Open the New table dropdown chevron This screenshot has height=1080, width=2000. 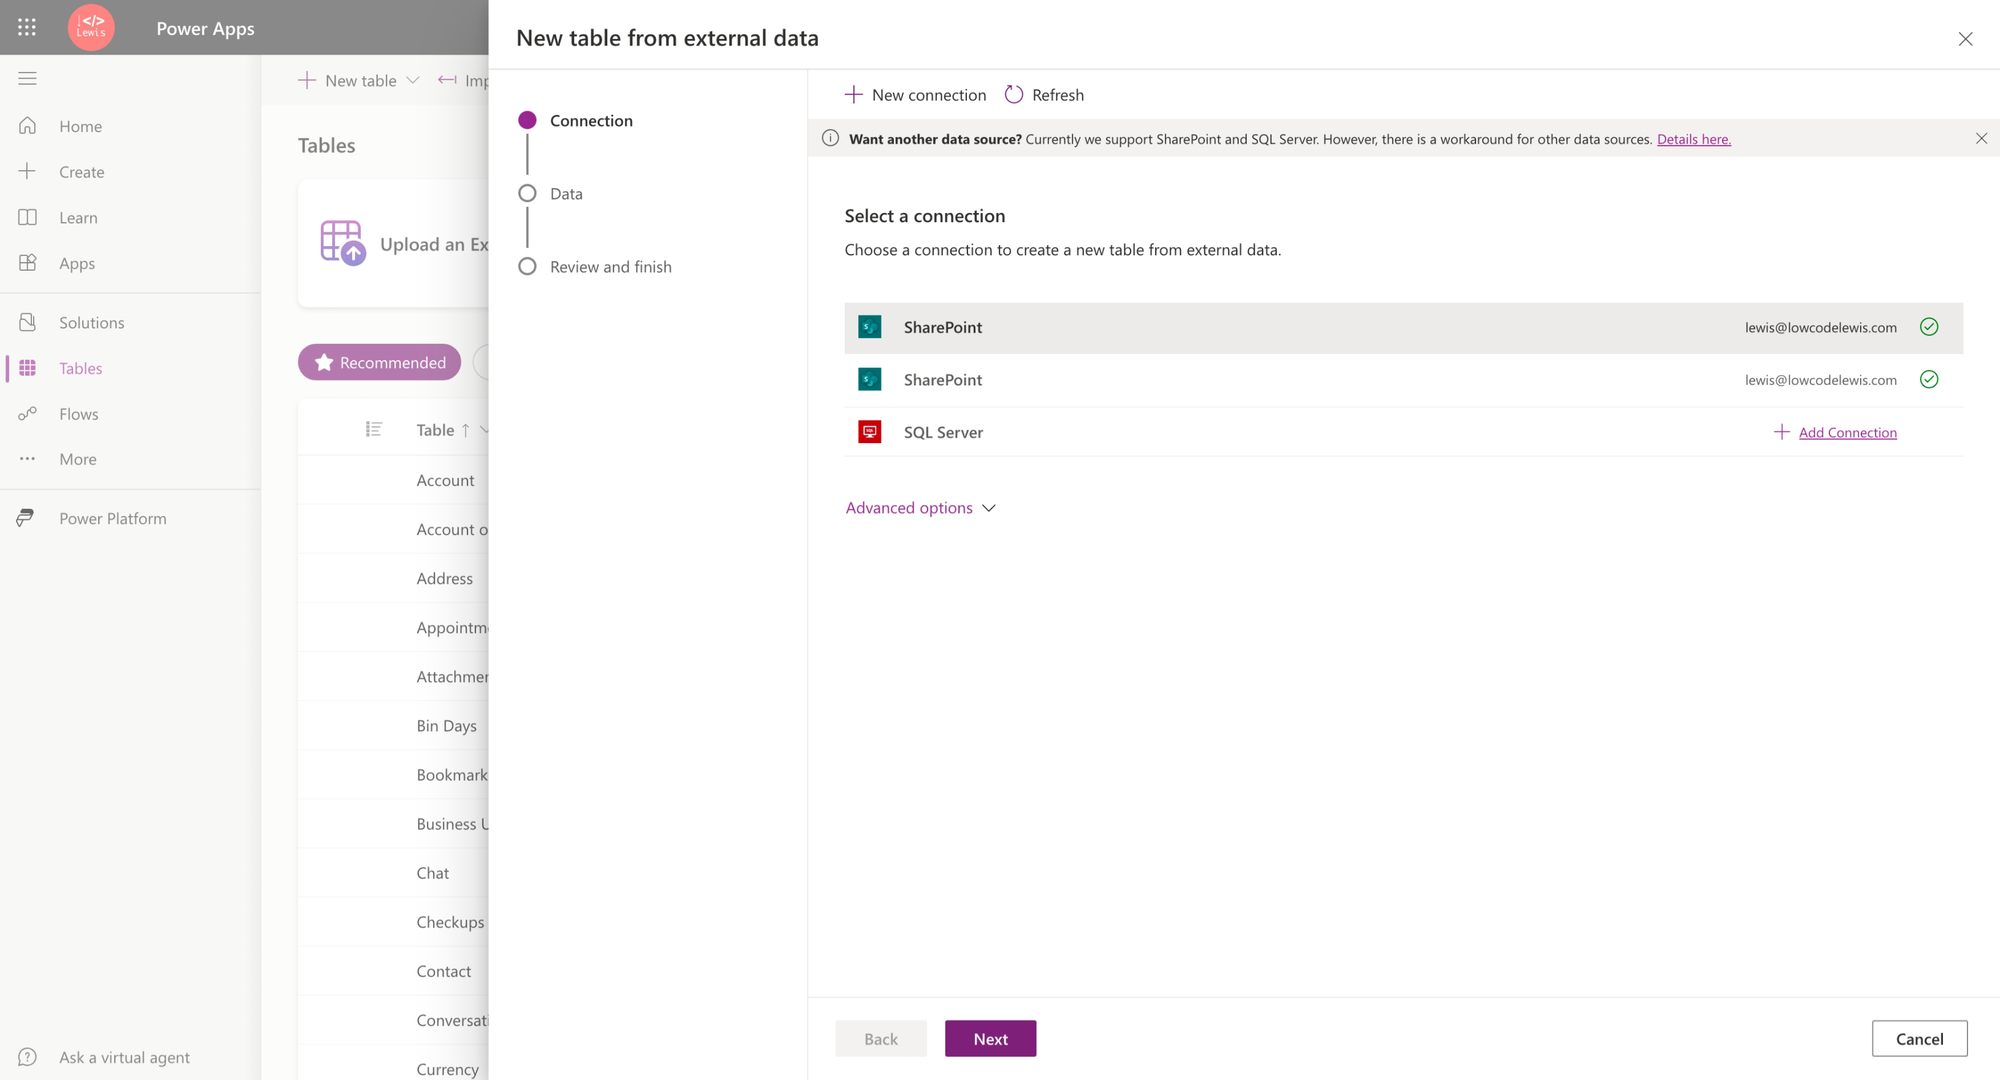tap(412, 80)
